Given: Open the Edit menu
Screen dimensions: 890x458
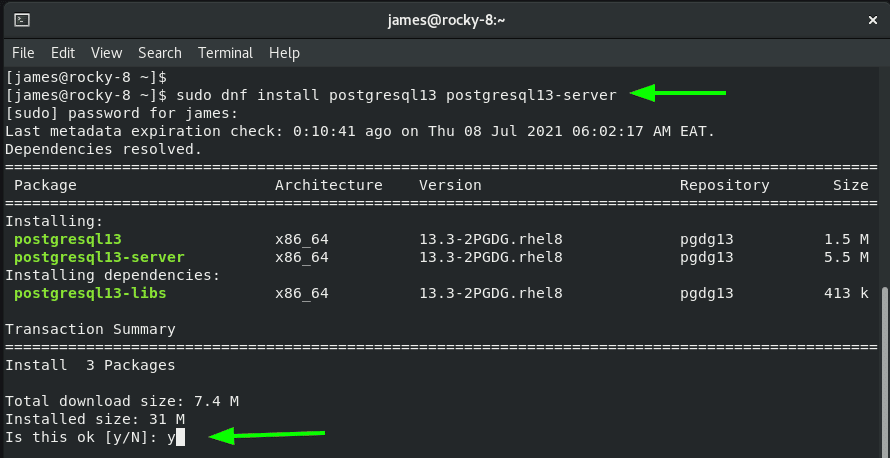Looking at the screenshot, I should point(63,53).
